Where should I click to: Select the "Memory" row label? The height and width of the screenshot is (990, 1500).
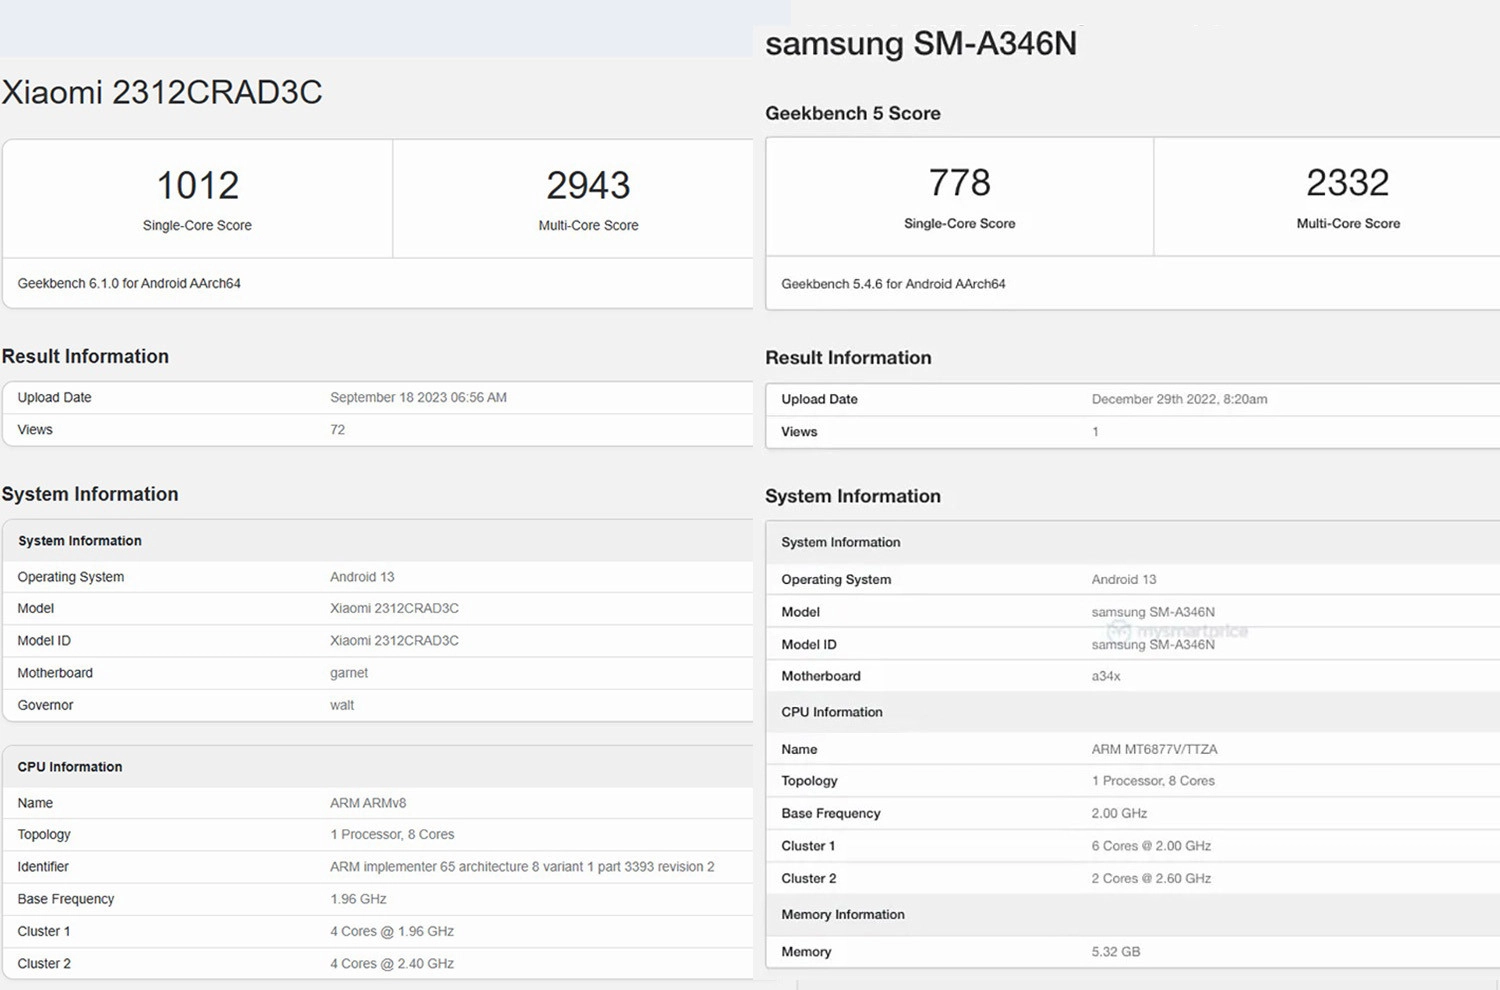pos(806,952)
